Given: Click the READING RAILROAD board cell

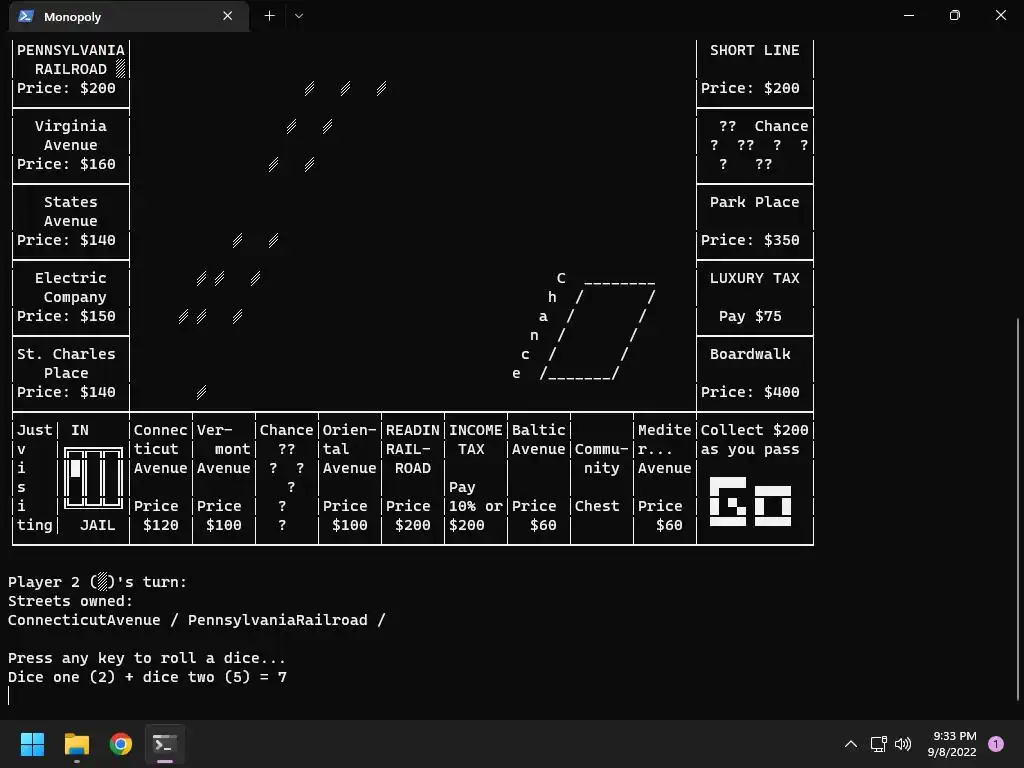Looking at the screenshot, I should [x=413, y=478].
